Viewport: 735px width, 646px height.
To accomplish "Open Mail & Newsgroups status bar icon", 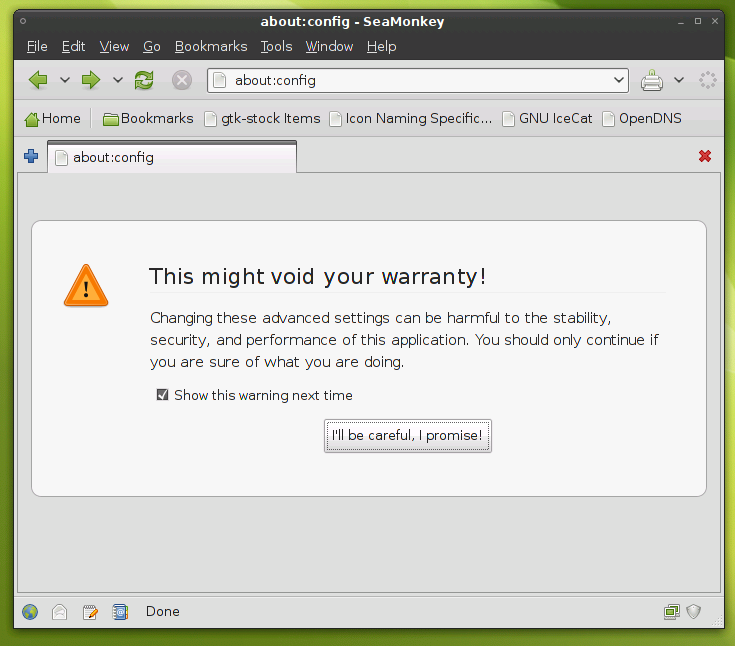I will [x=60, y=612].
